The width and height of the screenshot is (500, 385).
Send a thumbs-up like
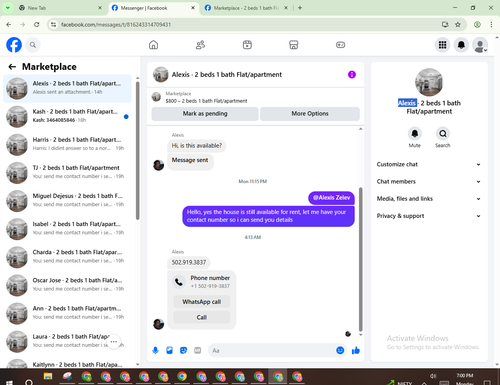(356, 350)
